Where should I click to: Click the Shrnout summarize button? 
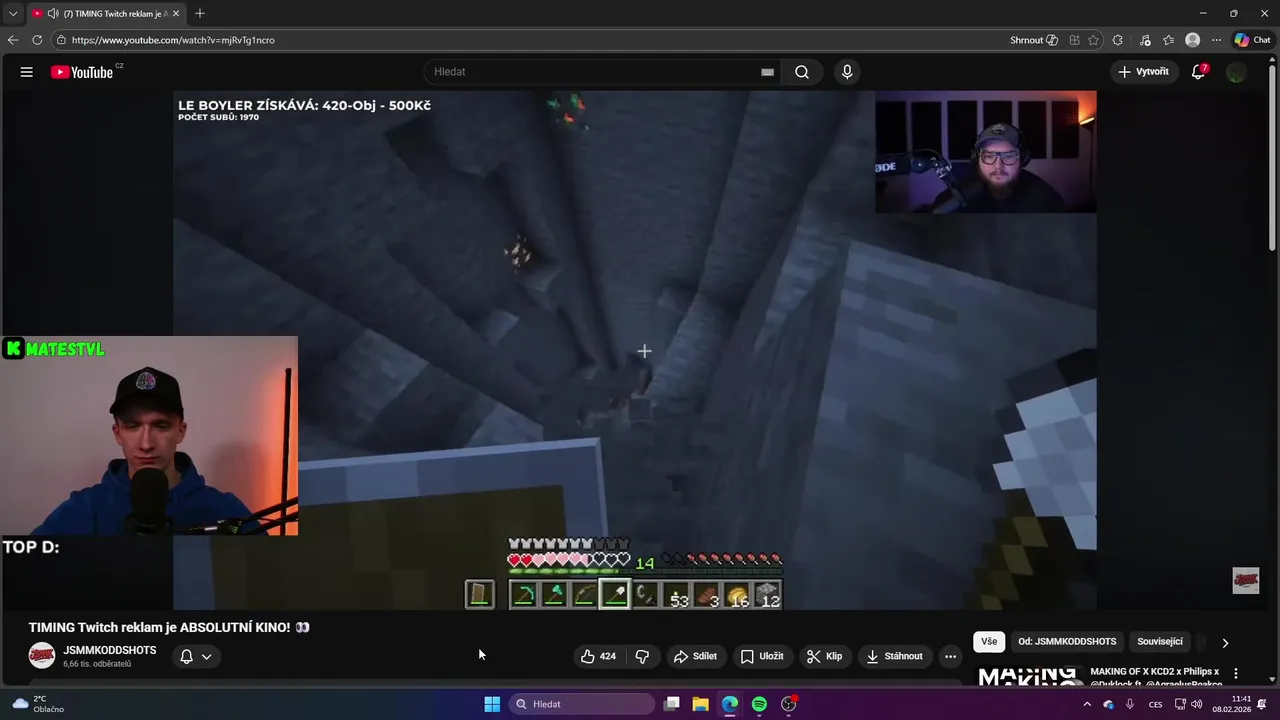point(1034,40)
